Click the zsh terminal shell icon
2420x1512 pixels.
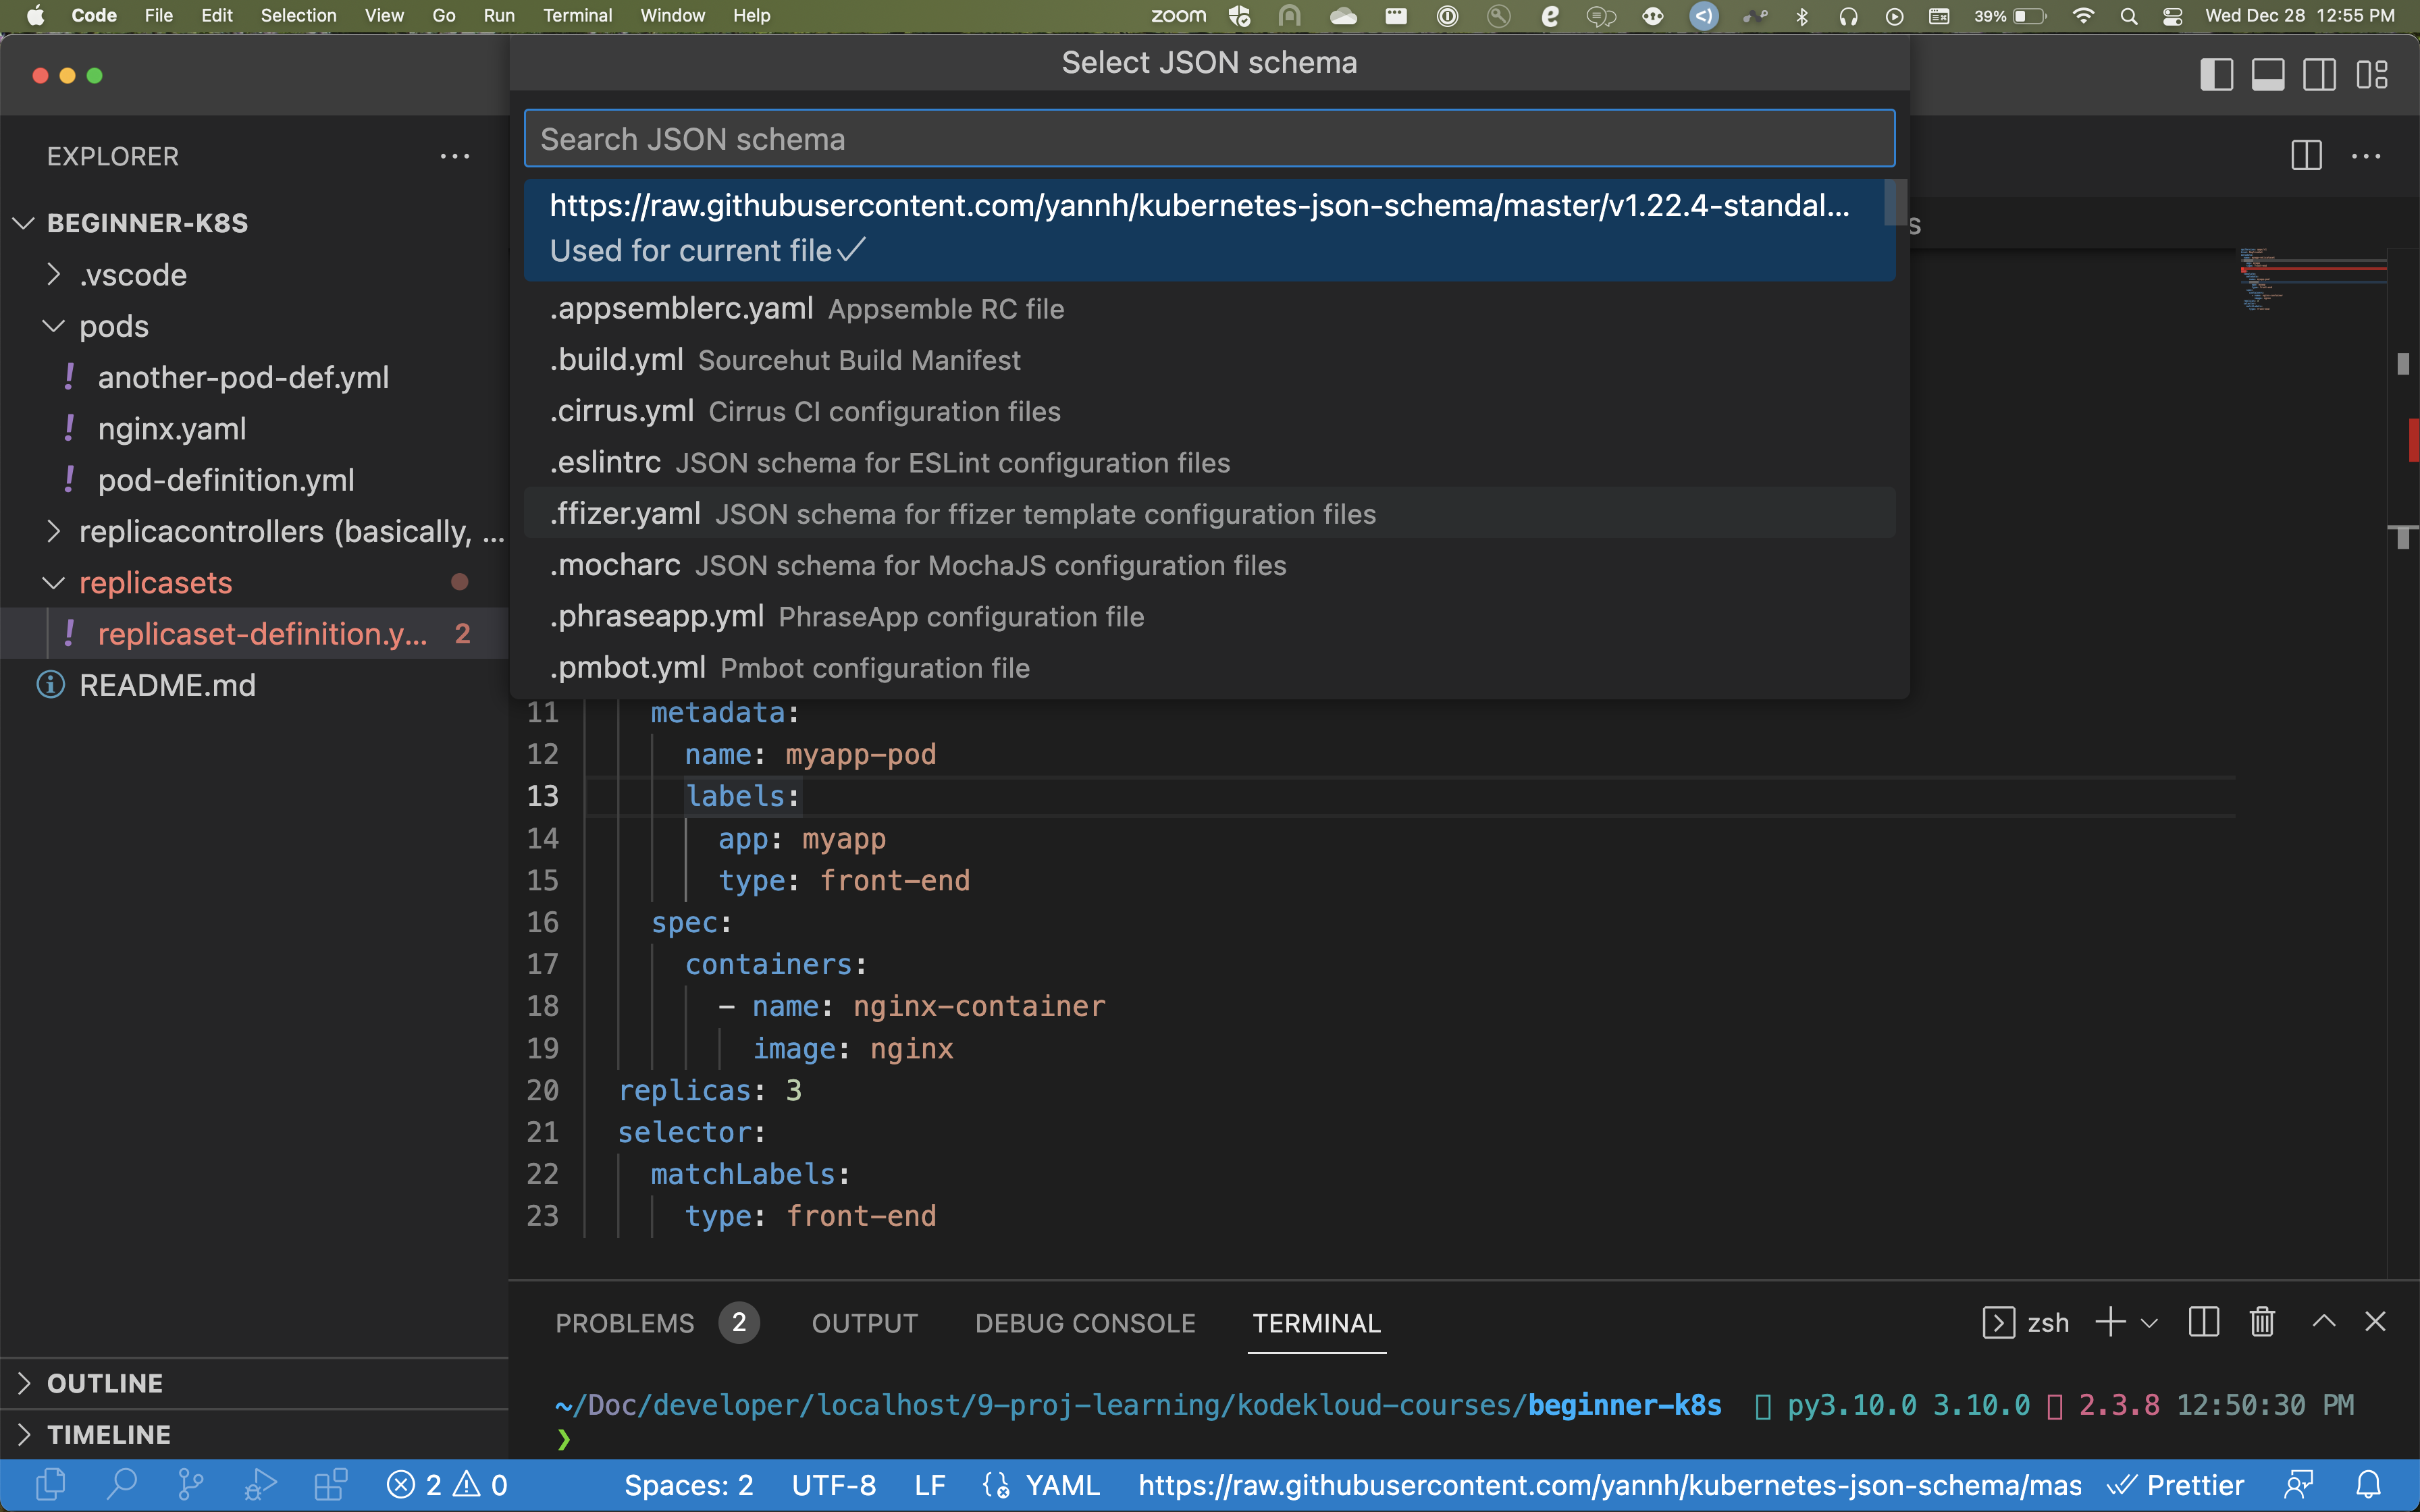pos(1998,1322)
